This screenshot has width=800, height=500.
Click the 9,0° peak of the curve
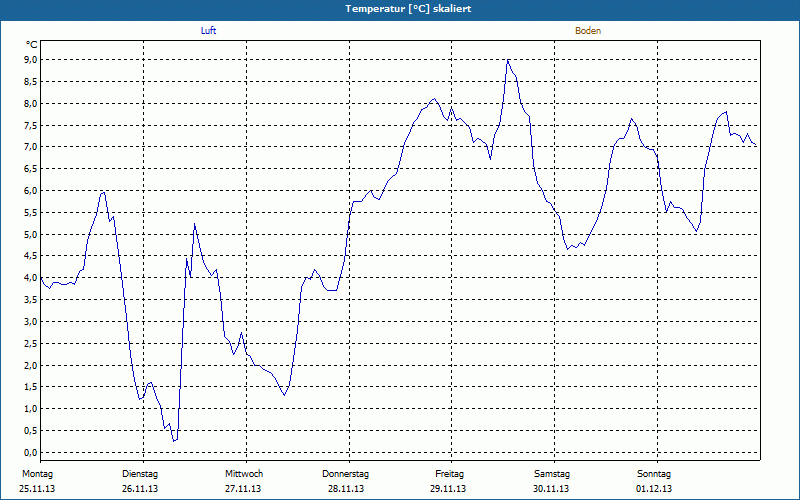(508, 60)
